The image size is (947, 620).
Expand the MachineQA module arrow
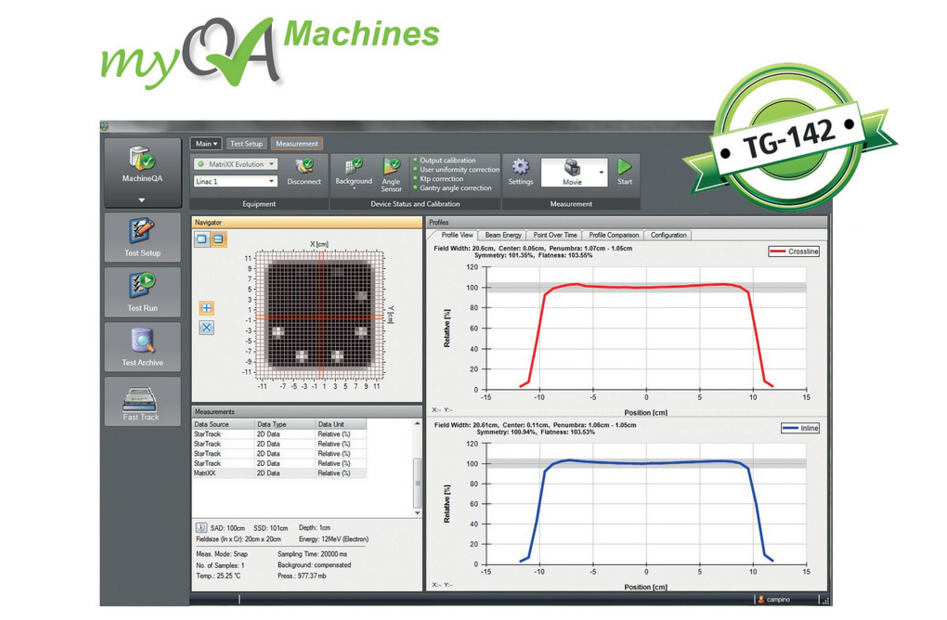click(x=142, y=200)
